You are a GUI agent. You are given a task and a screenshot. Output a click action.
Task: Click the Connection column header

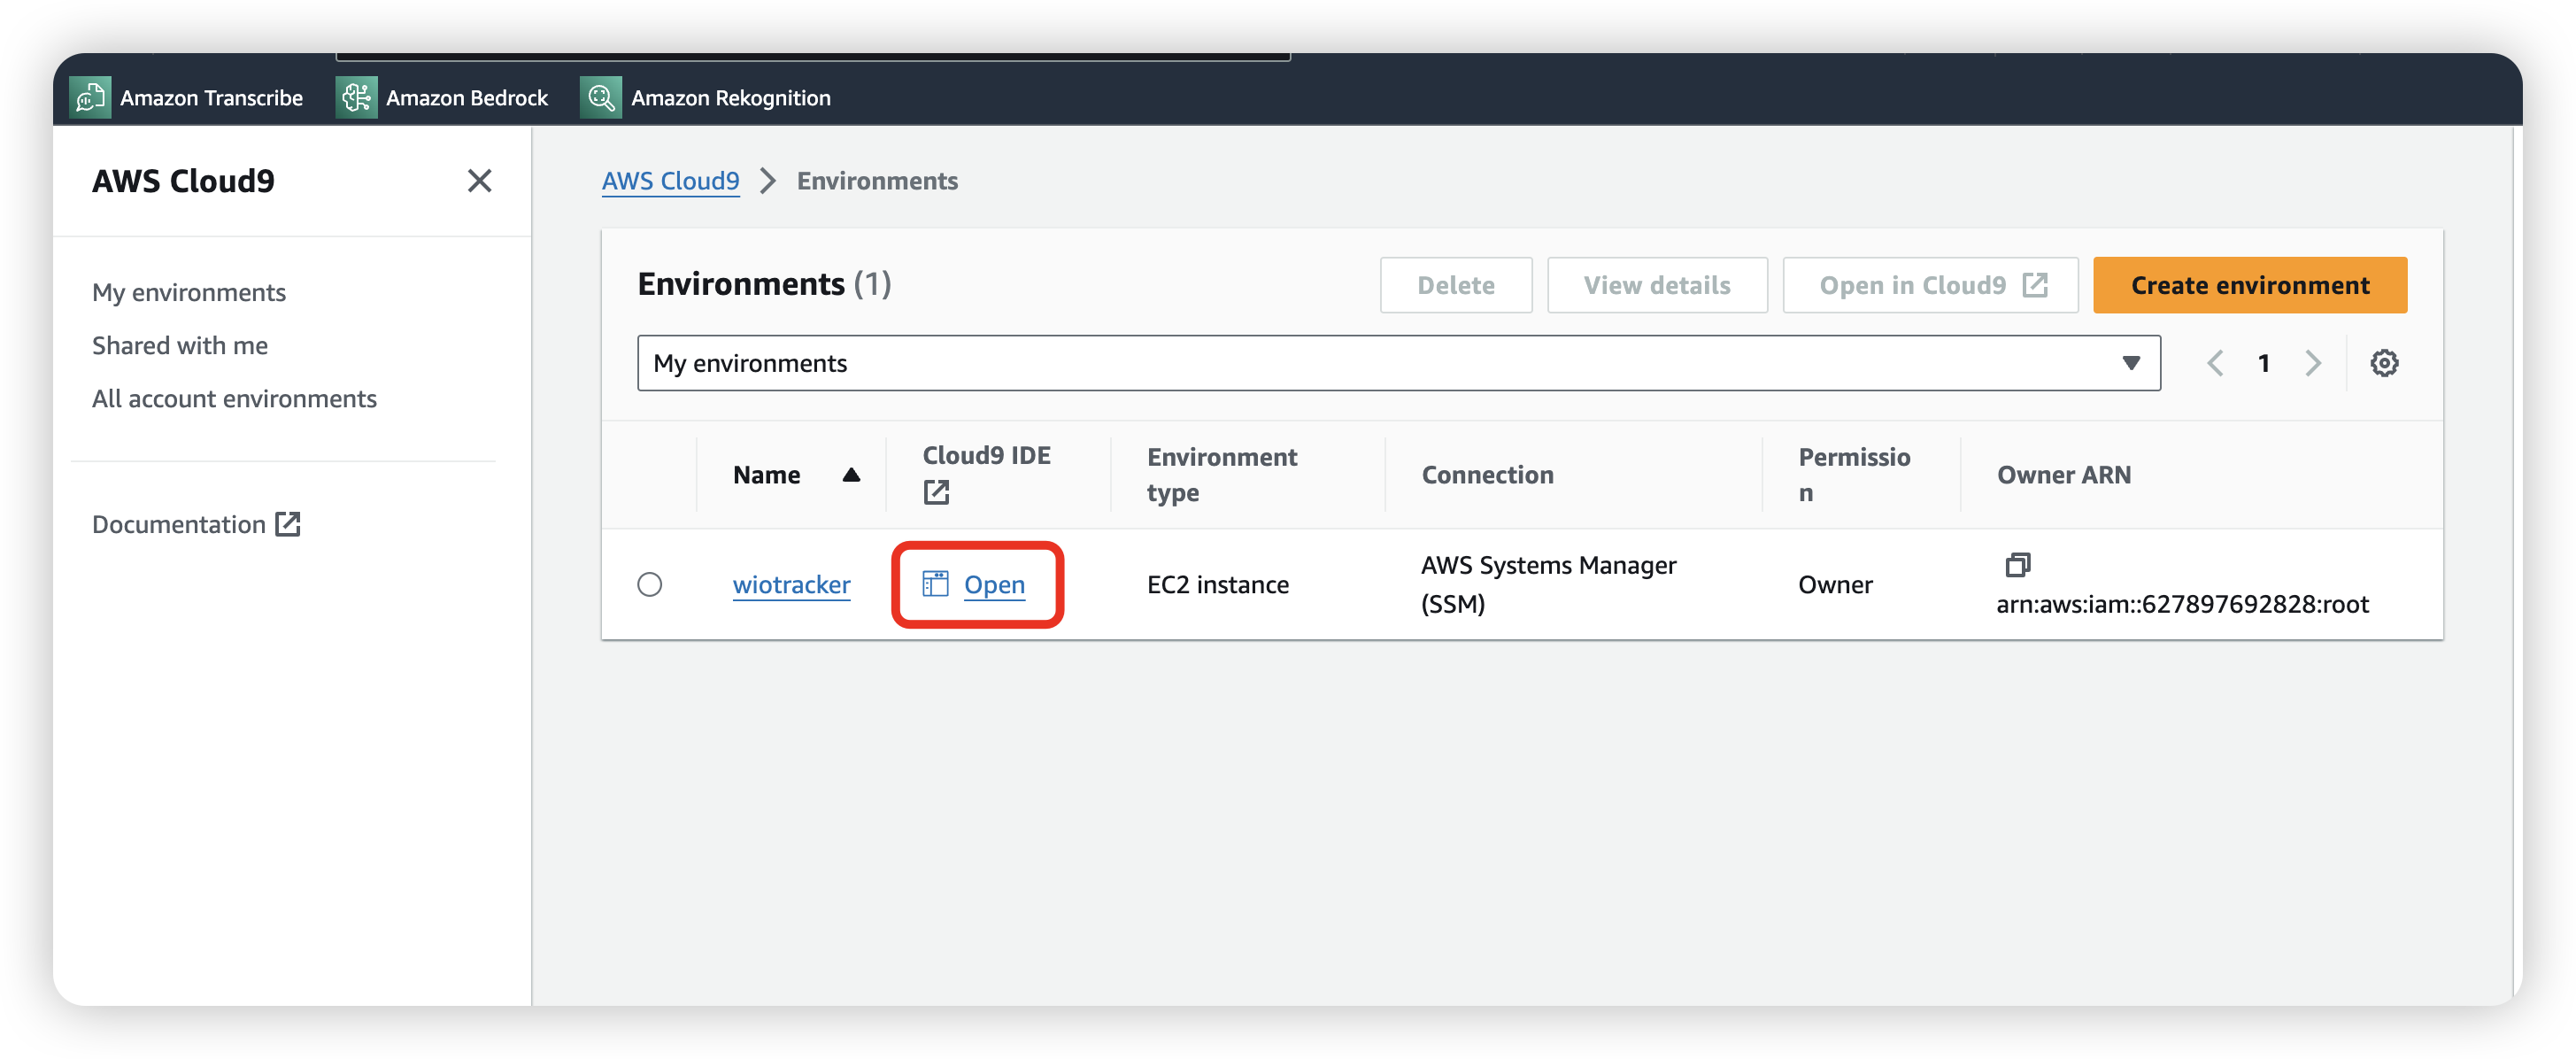click(x=1487, y=475)
